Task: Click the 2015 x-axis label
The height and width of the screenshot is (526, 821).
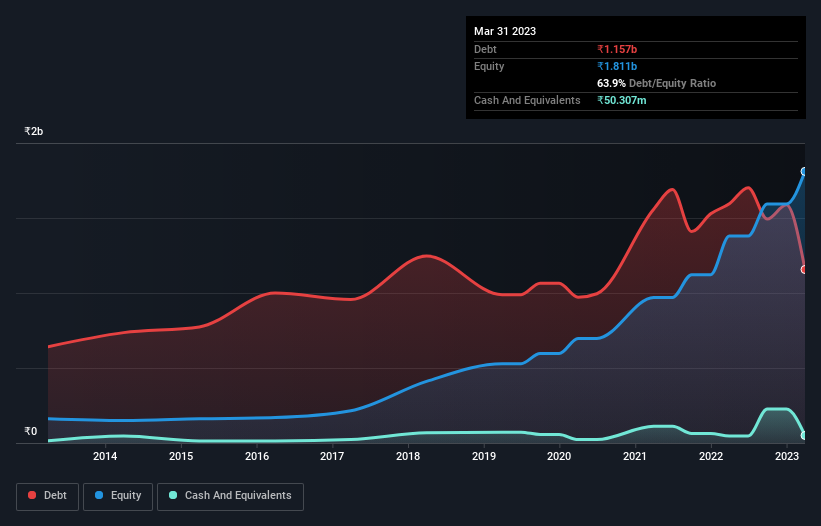Action: tap(181, 456)
